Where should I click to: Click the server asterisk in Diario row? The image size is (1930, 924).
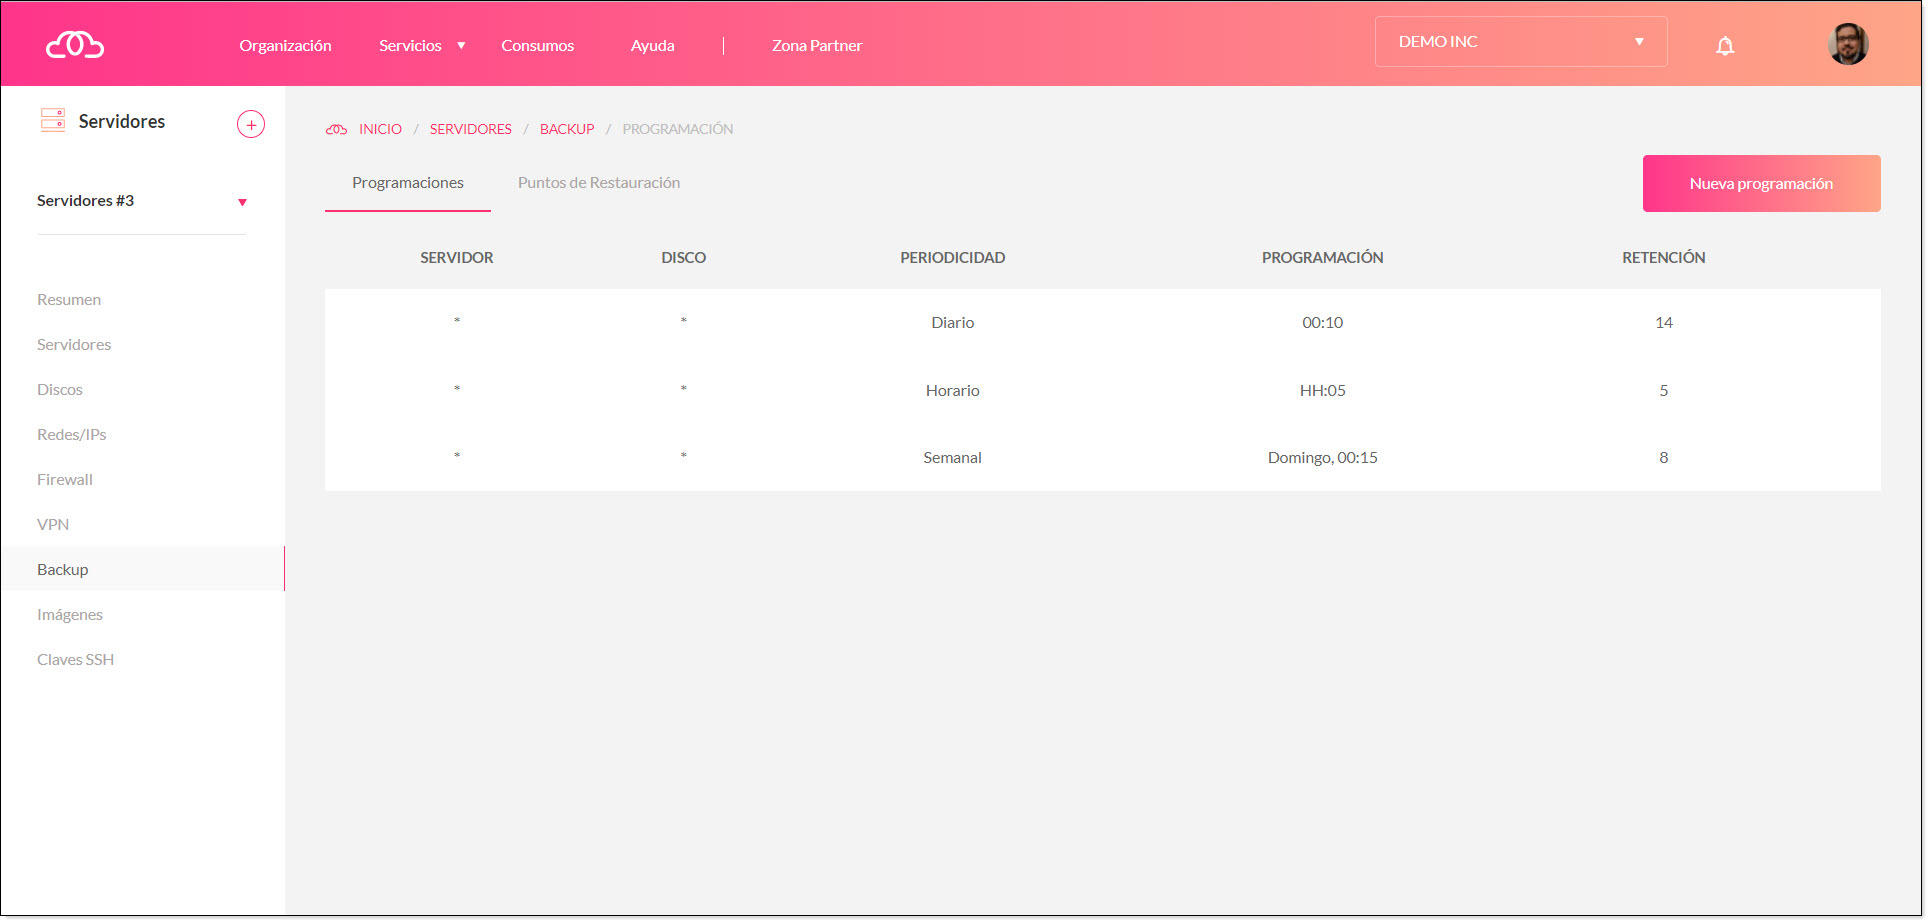457,321
